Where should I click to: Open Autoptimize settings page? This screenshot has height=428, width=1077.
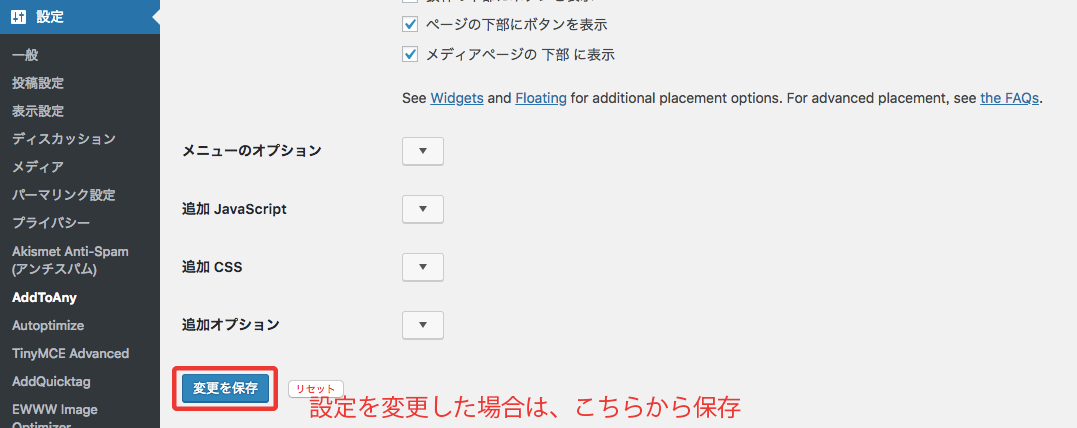[48, 325]
